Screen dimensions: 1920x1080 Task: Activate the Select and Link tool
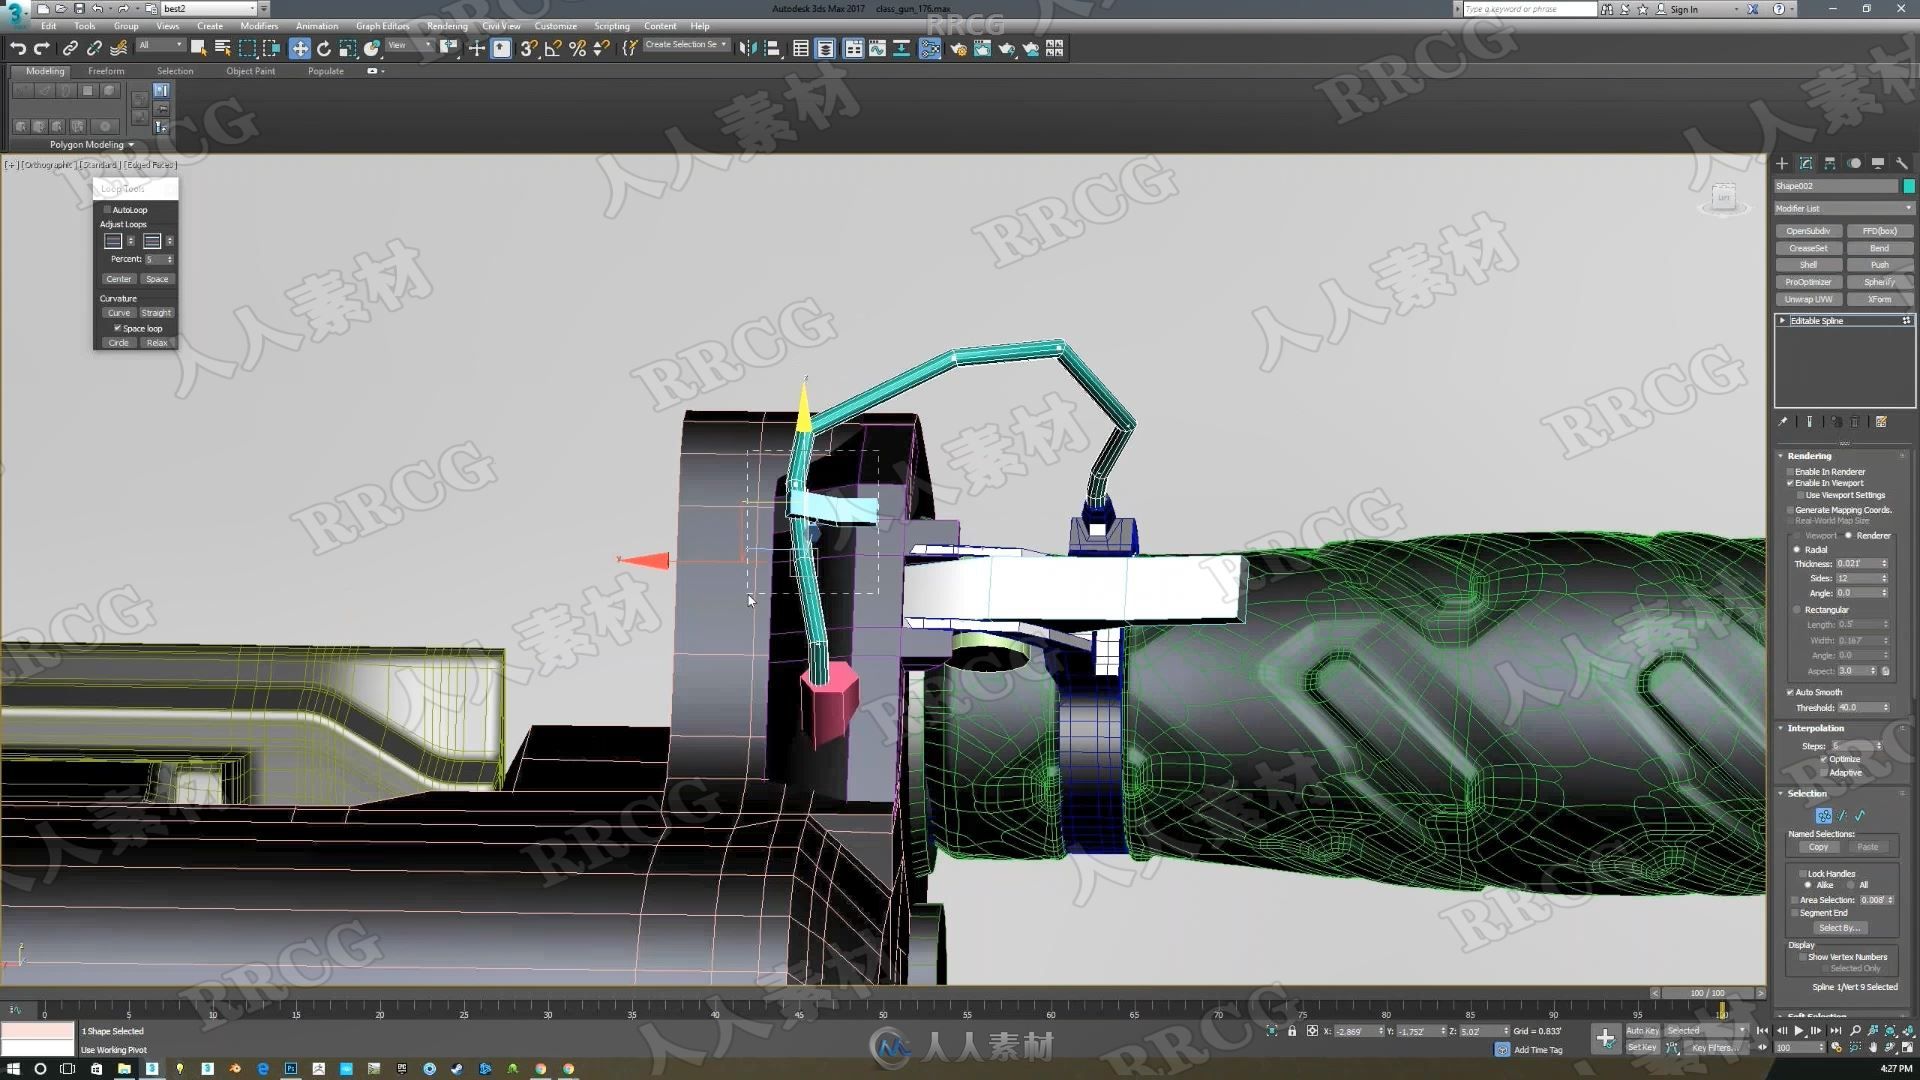tap(70, 48)
